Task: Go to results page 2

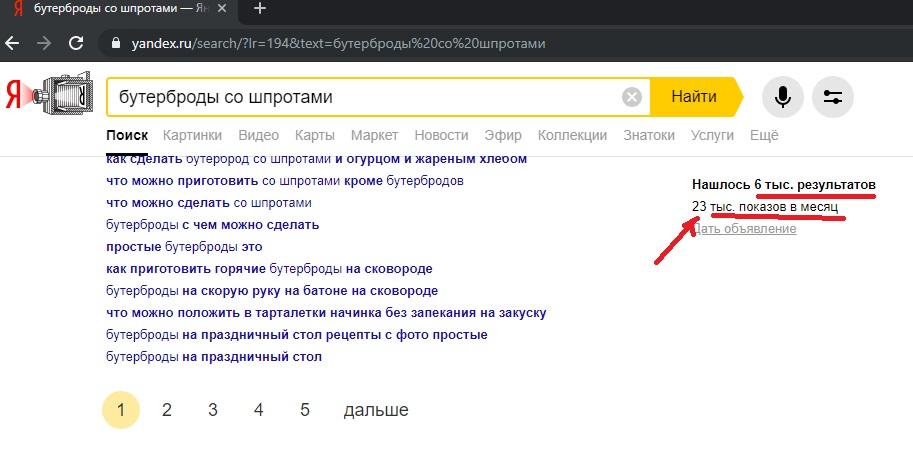Action: (x=167, y=410)
